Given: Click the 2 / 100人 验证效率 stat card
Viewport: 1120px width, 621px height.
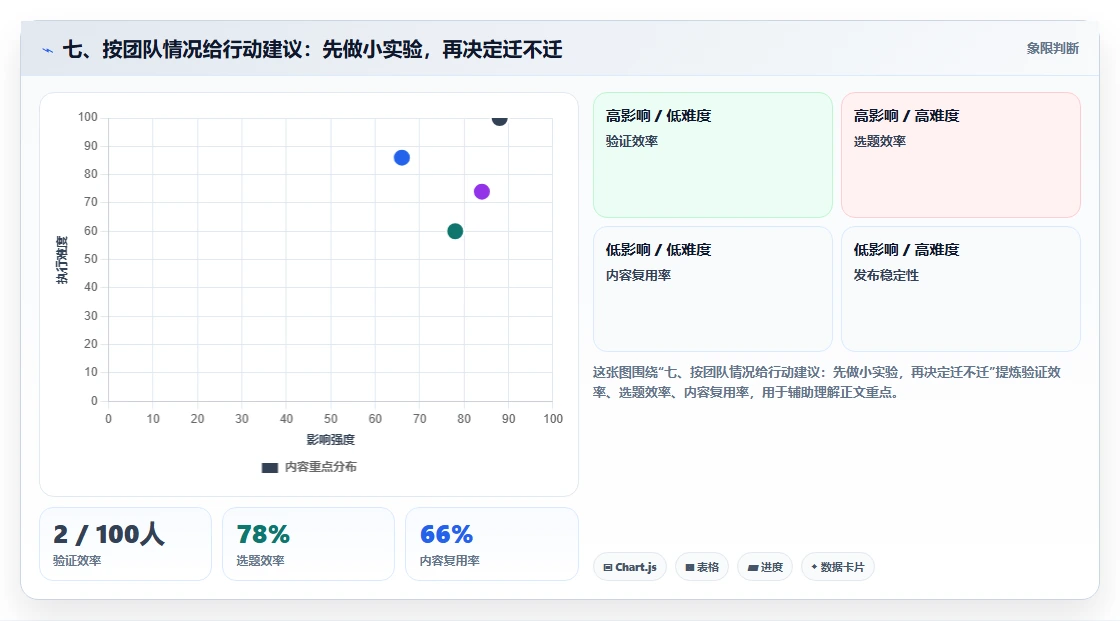Looking at the screenshot, I should (126, 544).
